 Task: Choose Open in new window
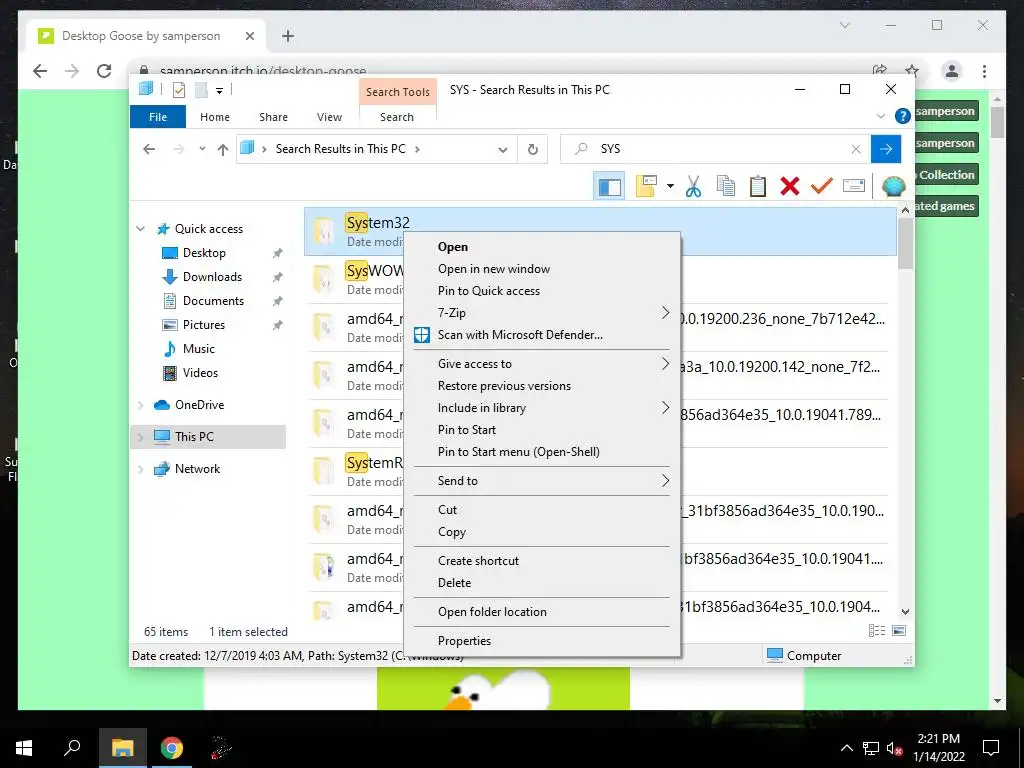coord(542,269)
